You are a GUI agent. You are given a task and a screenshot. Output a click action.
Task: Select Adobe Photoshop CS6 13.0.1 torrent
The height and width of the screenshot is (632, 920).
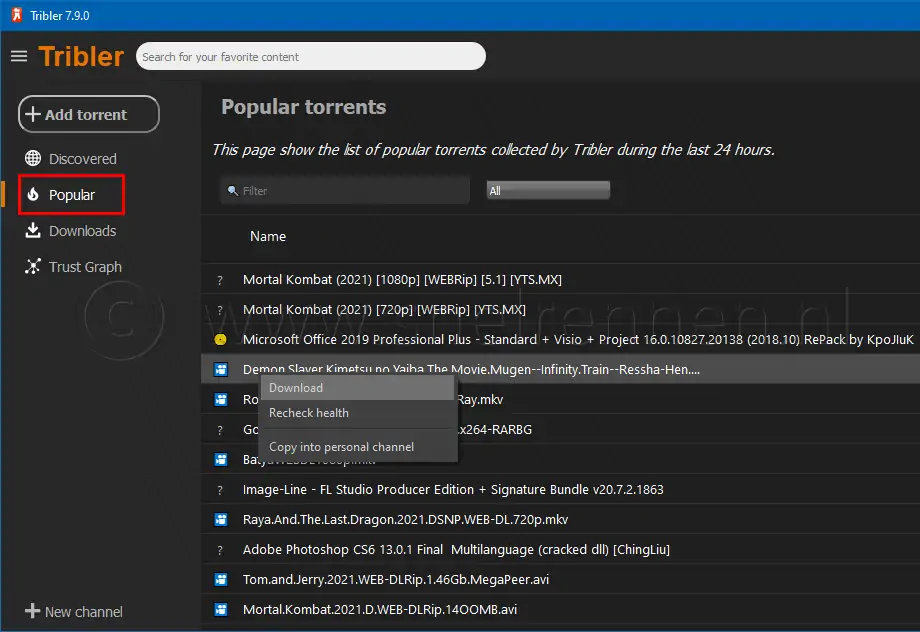pos(456,549)
